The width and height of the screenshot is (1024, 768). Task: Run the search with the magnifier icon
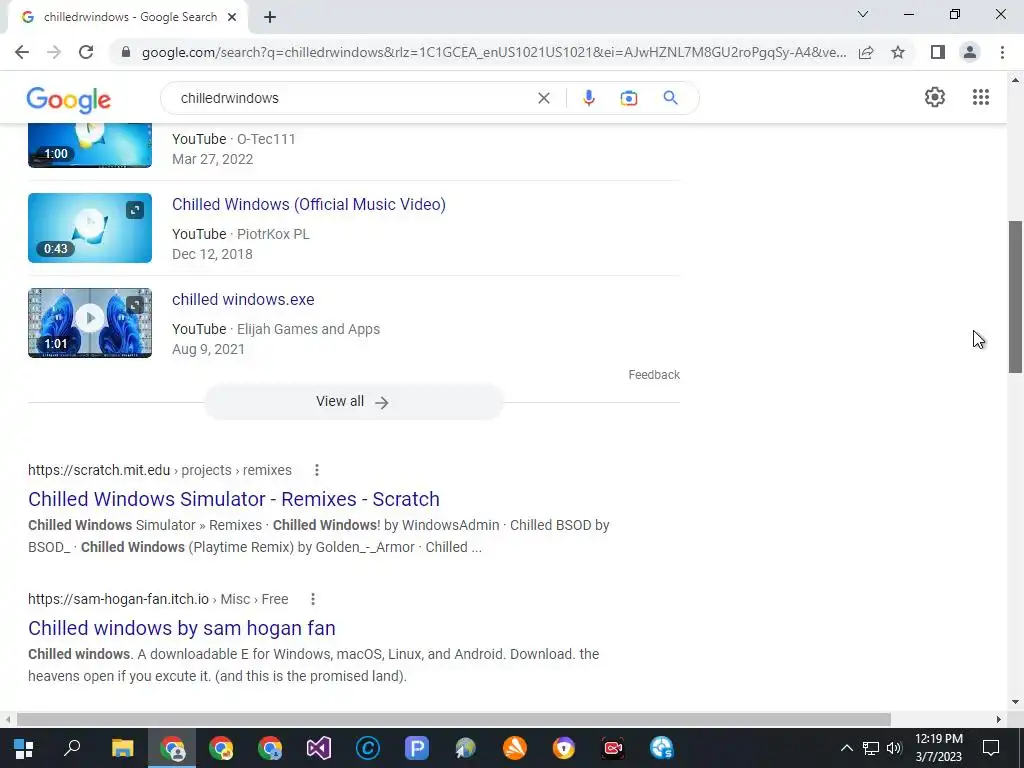[x=670, y=98]
